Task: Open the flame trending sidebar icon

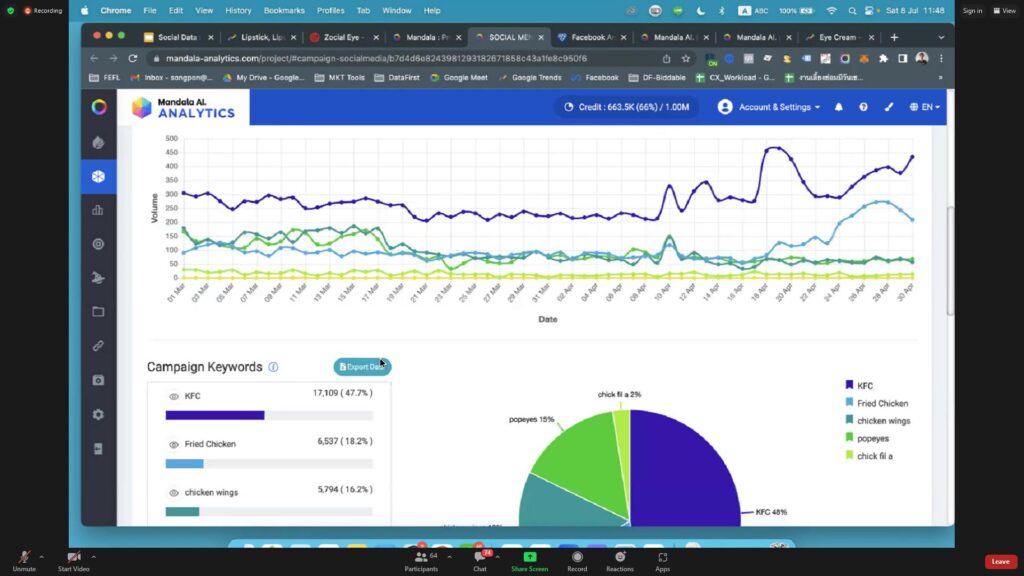Action: [x=99, y=143]
